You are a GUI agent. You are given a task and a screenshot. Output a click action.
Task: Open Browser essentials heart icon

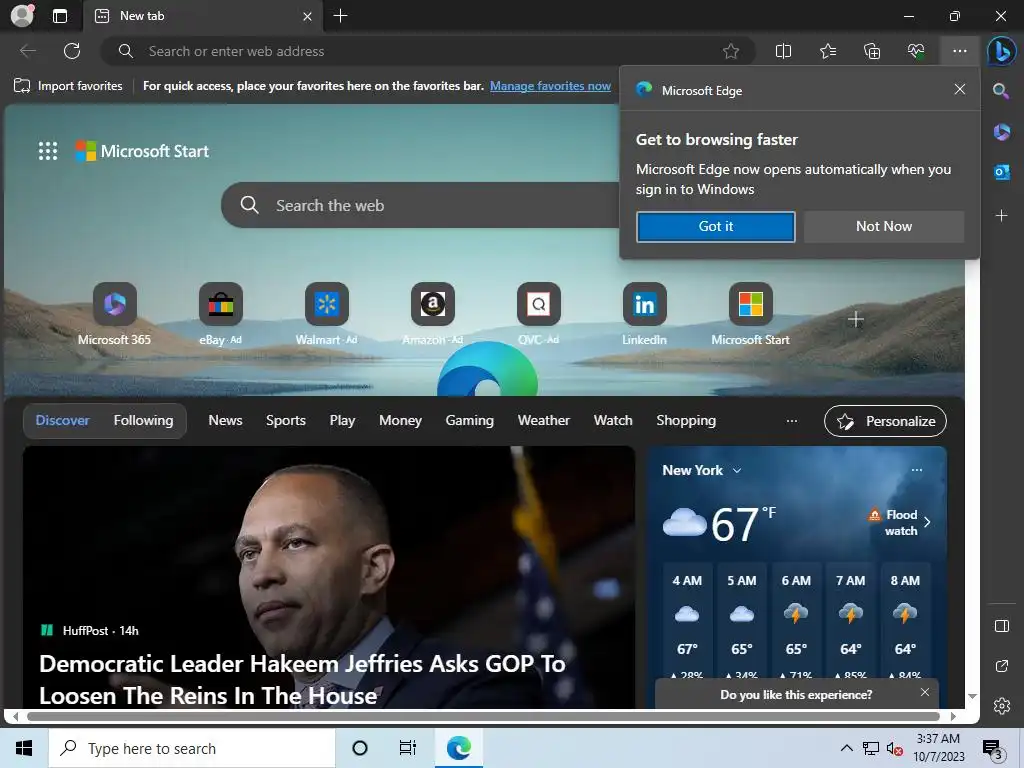point(916,51)
